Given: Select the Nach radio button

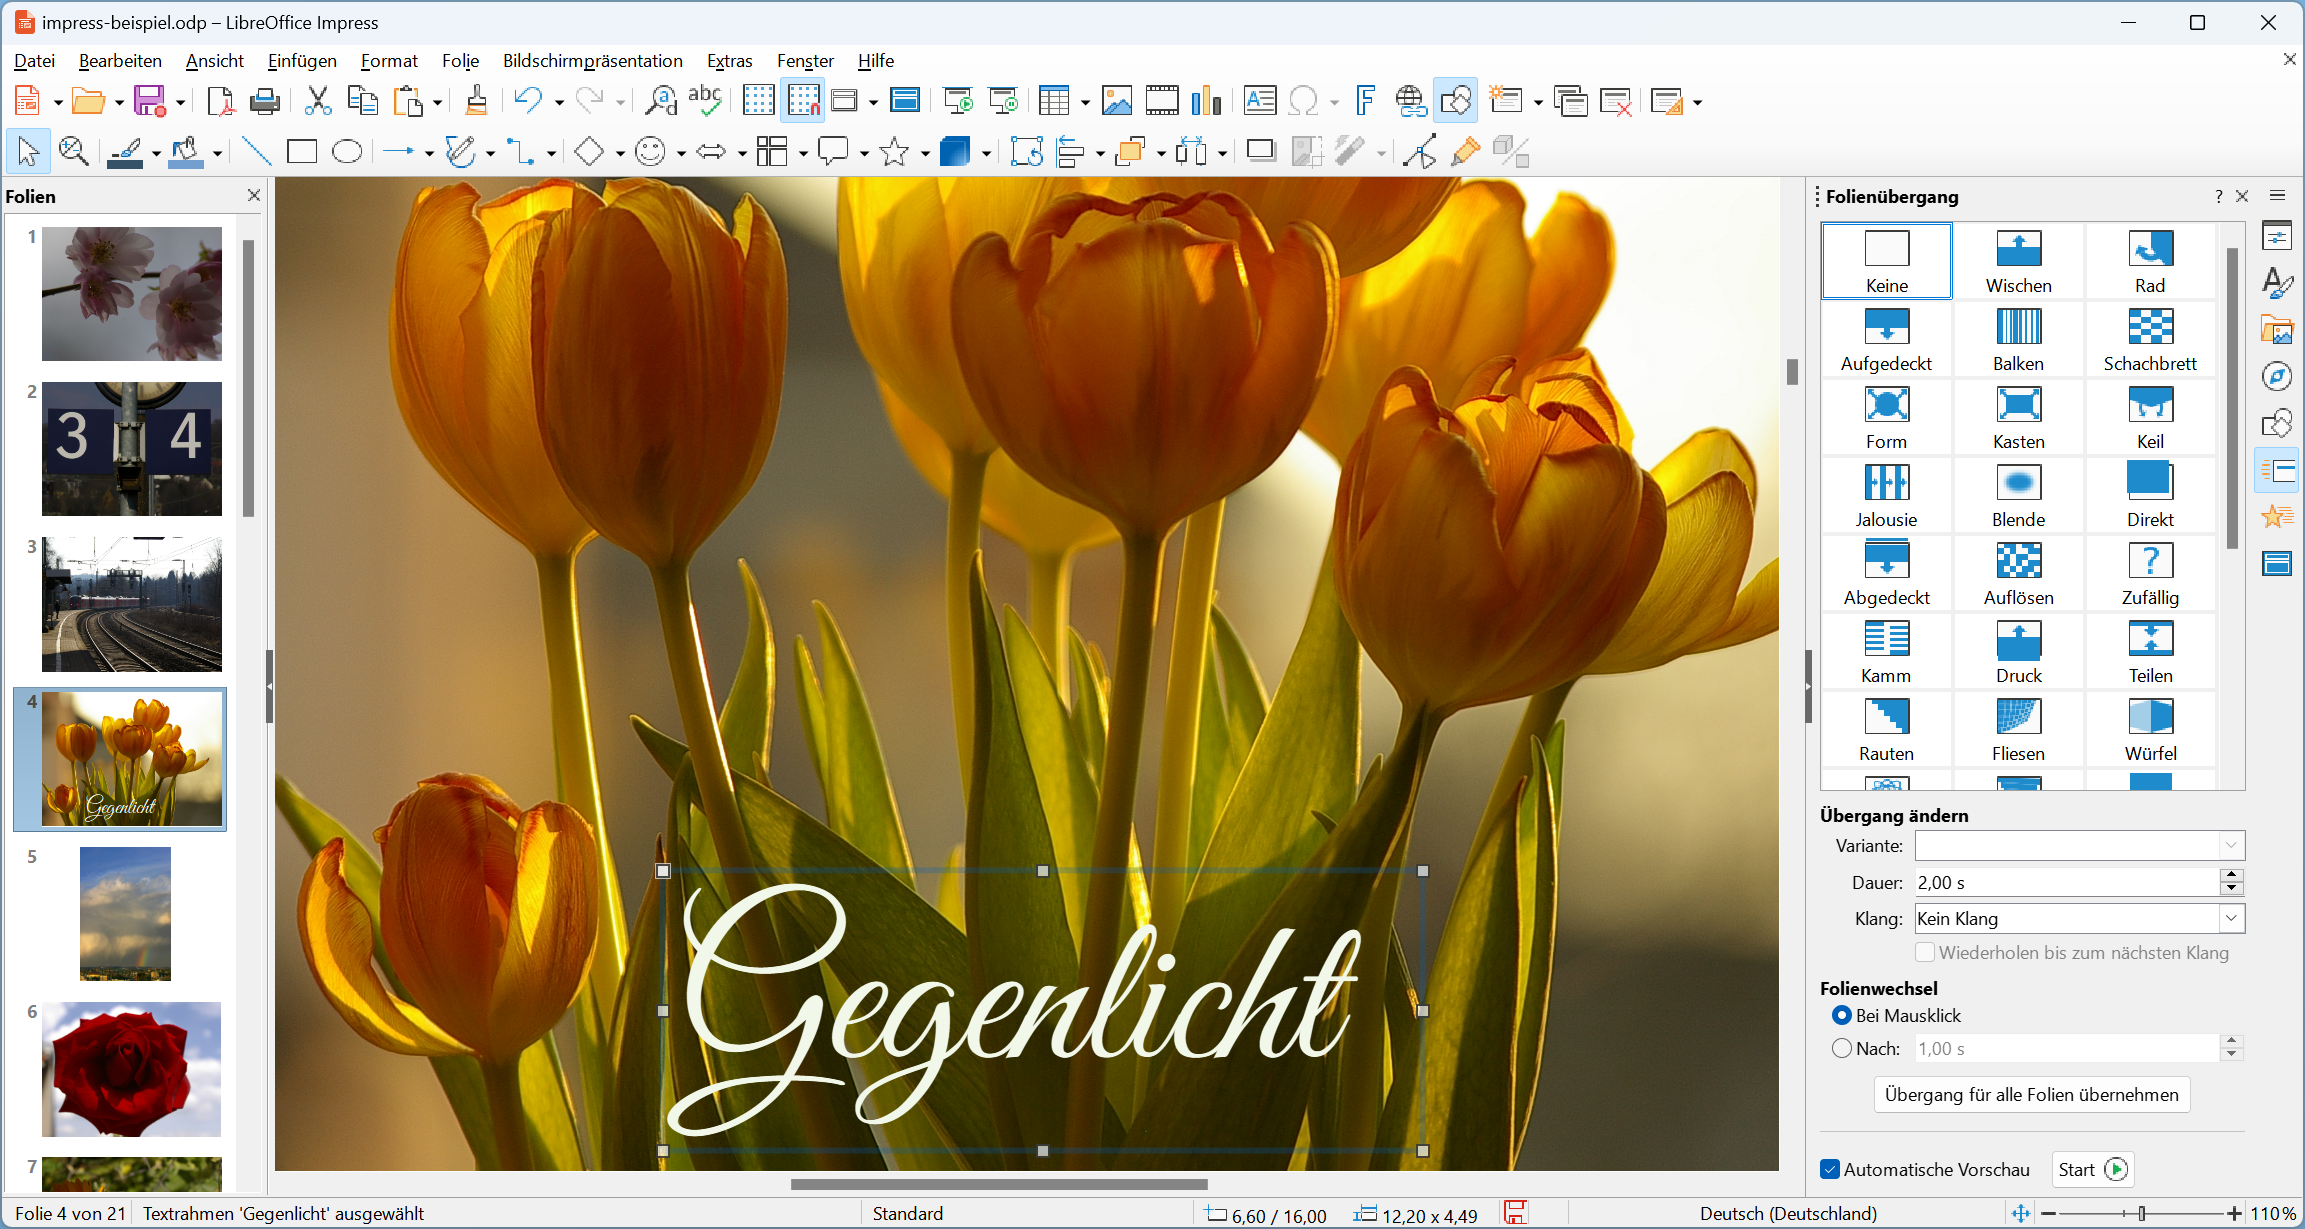Looking at the screenshot, I should click(1842, 1048).
